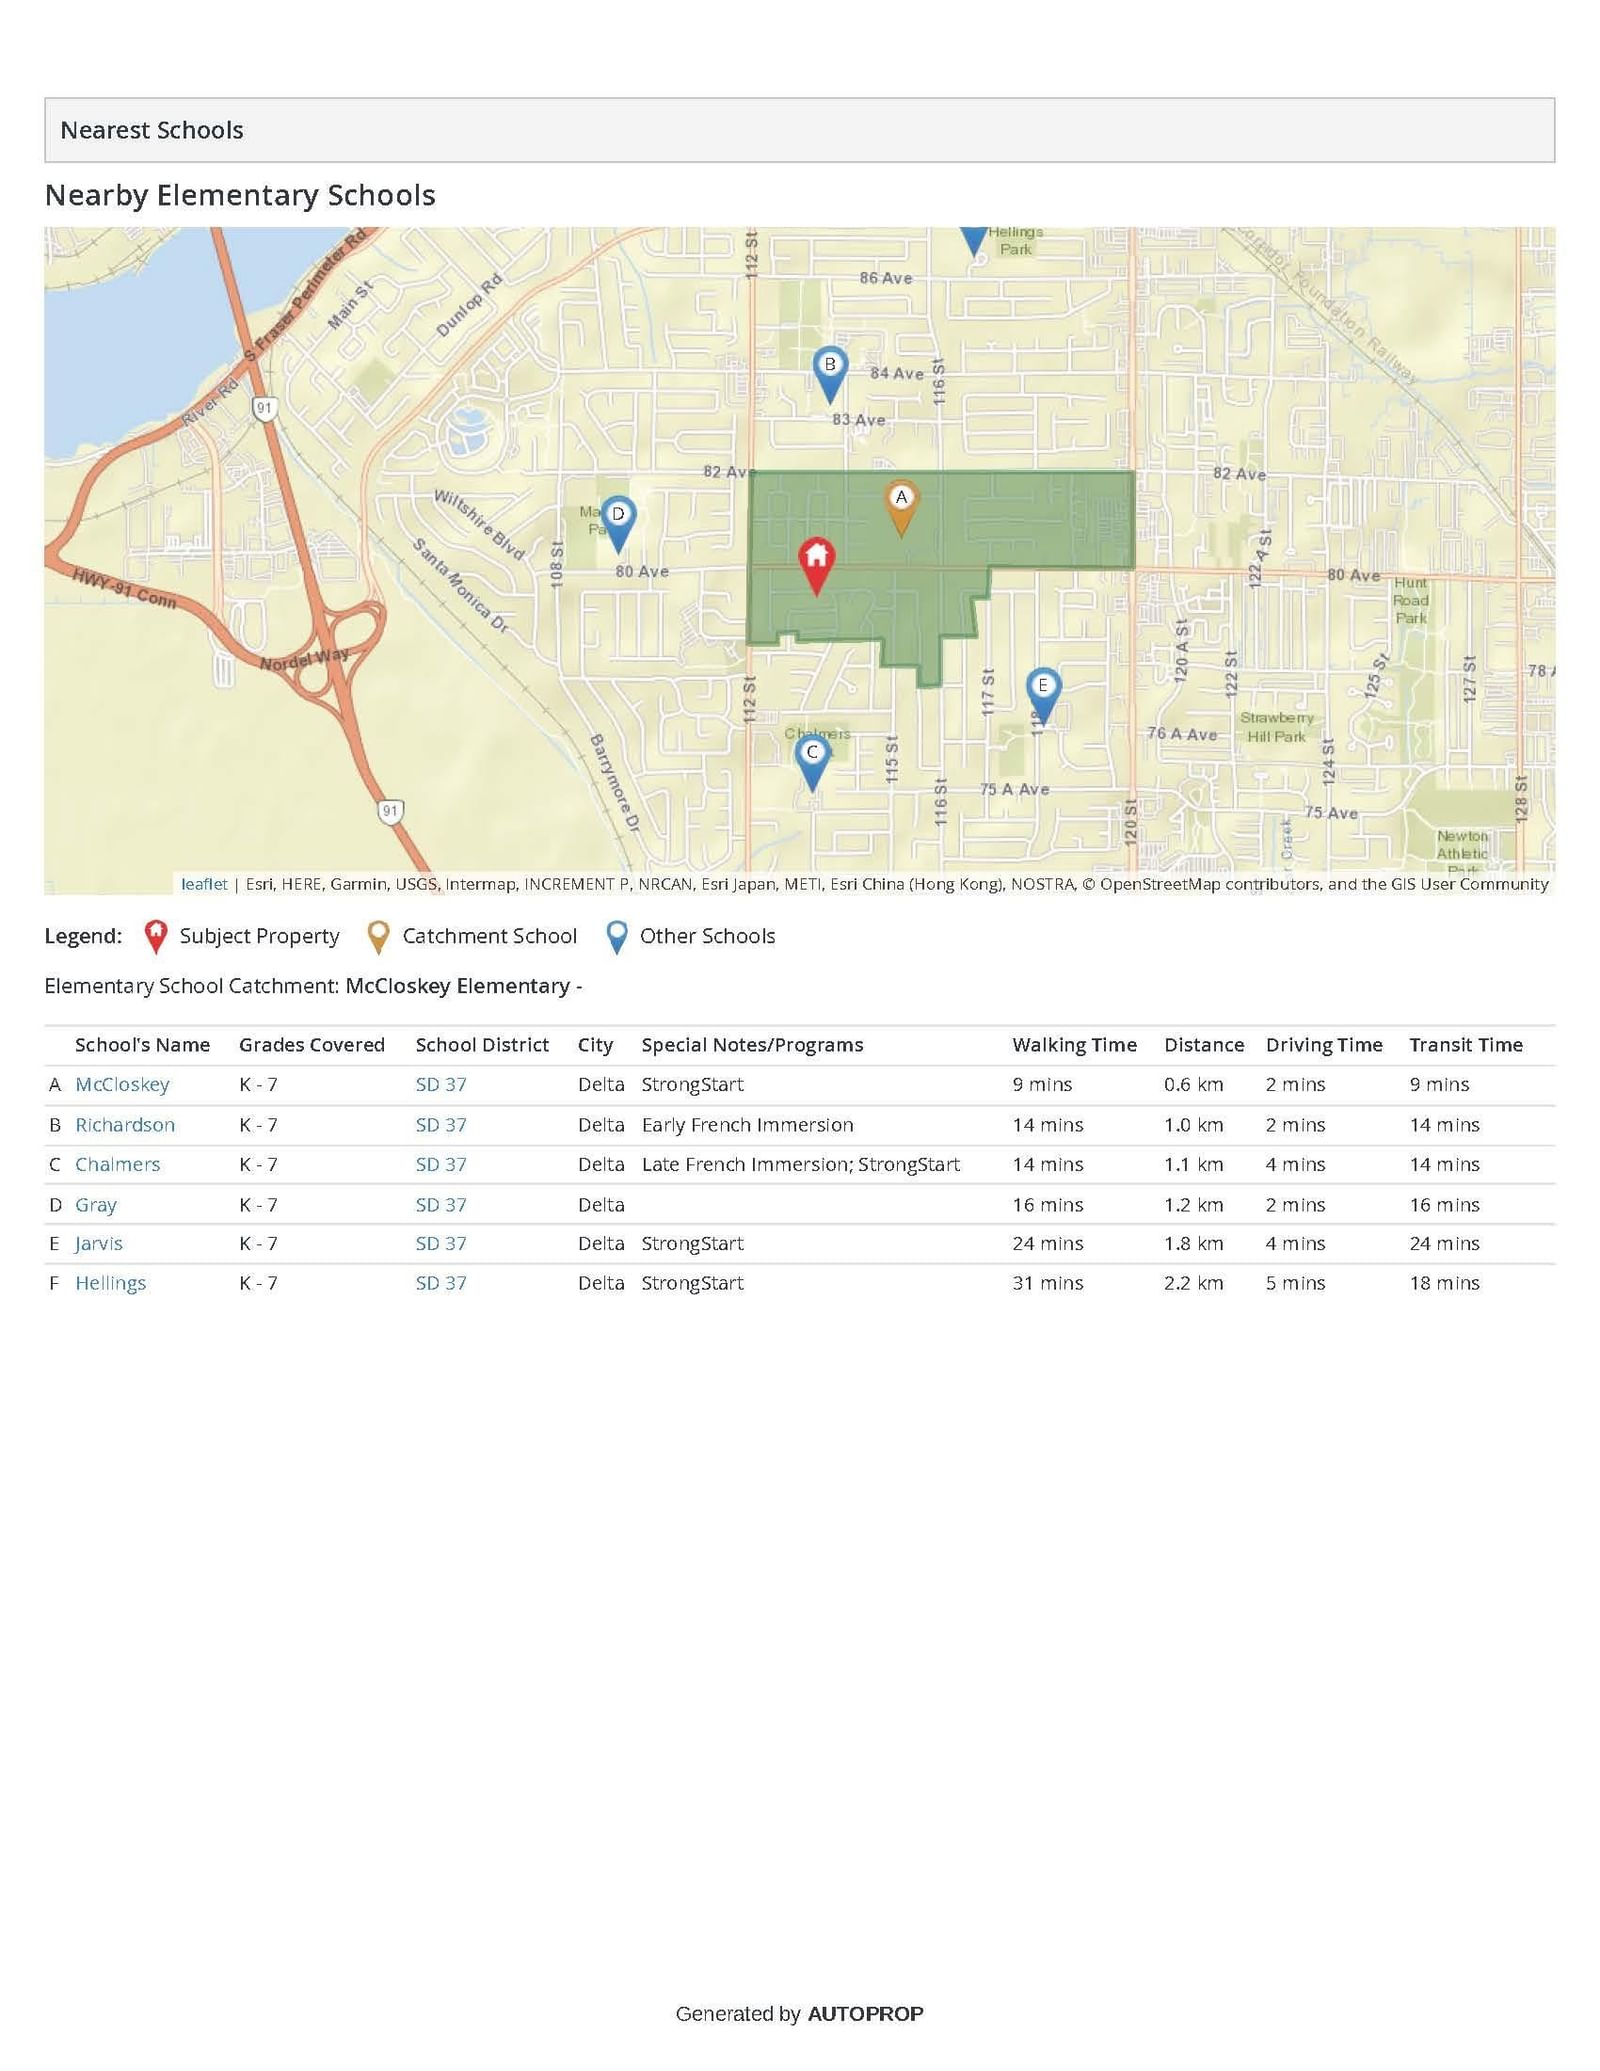Viewport: 1600px width, 2071px height.
Task: Click 'Strawberry Hill Park' label on map
Action: click(1276, 727)
